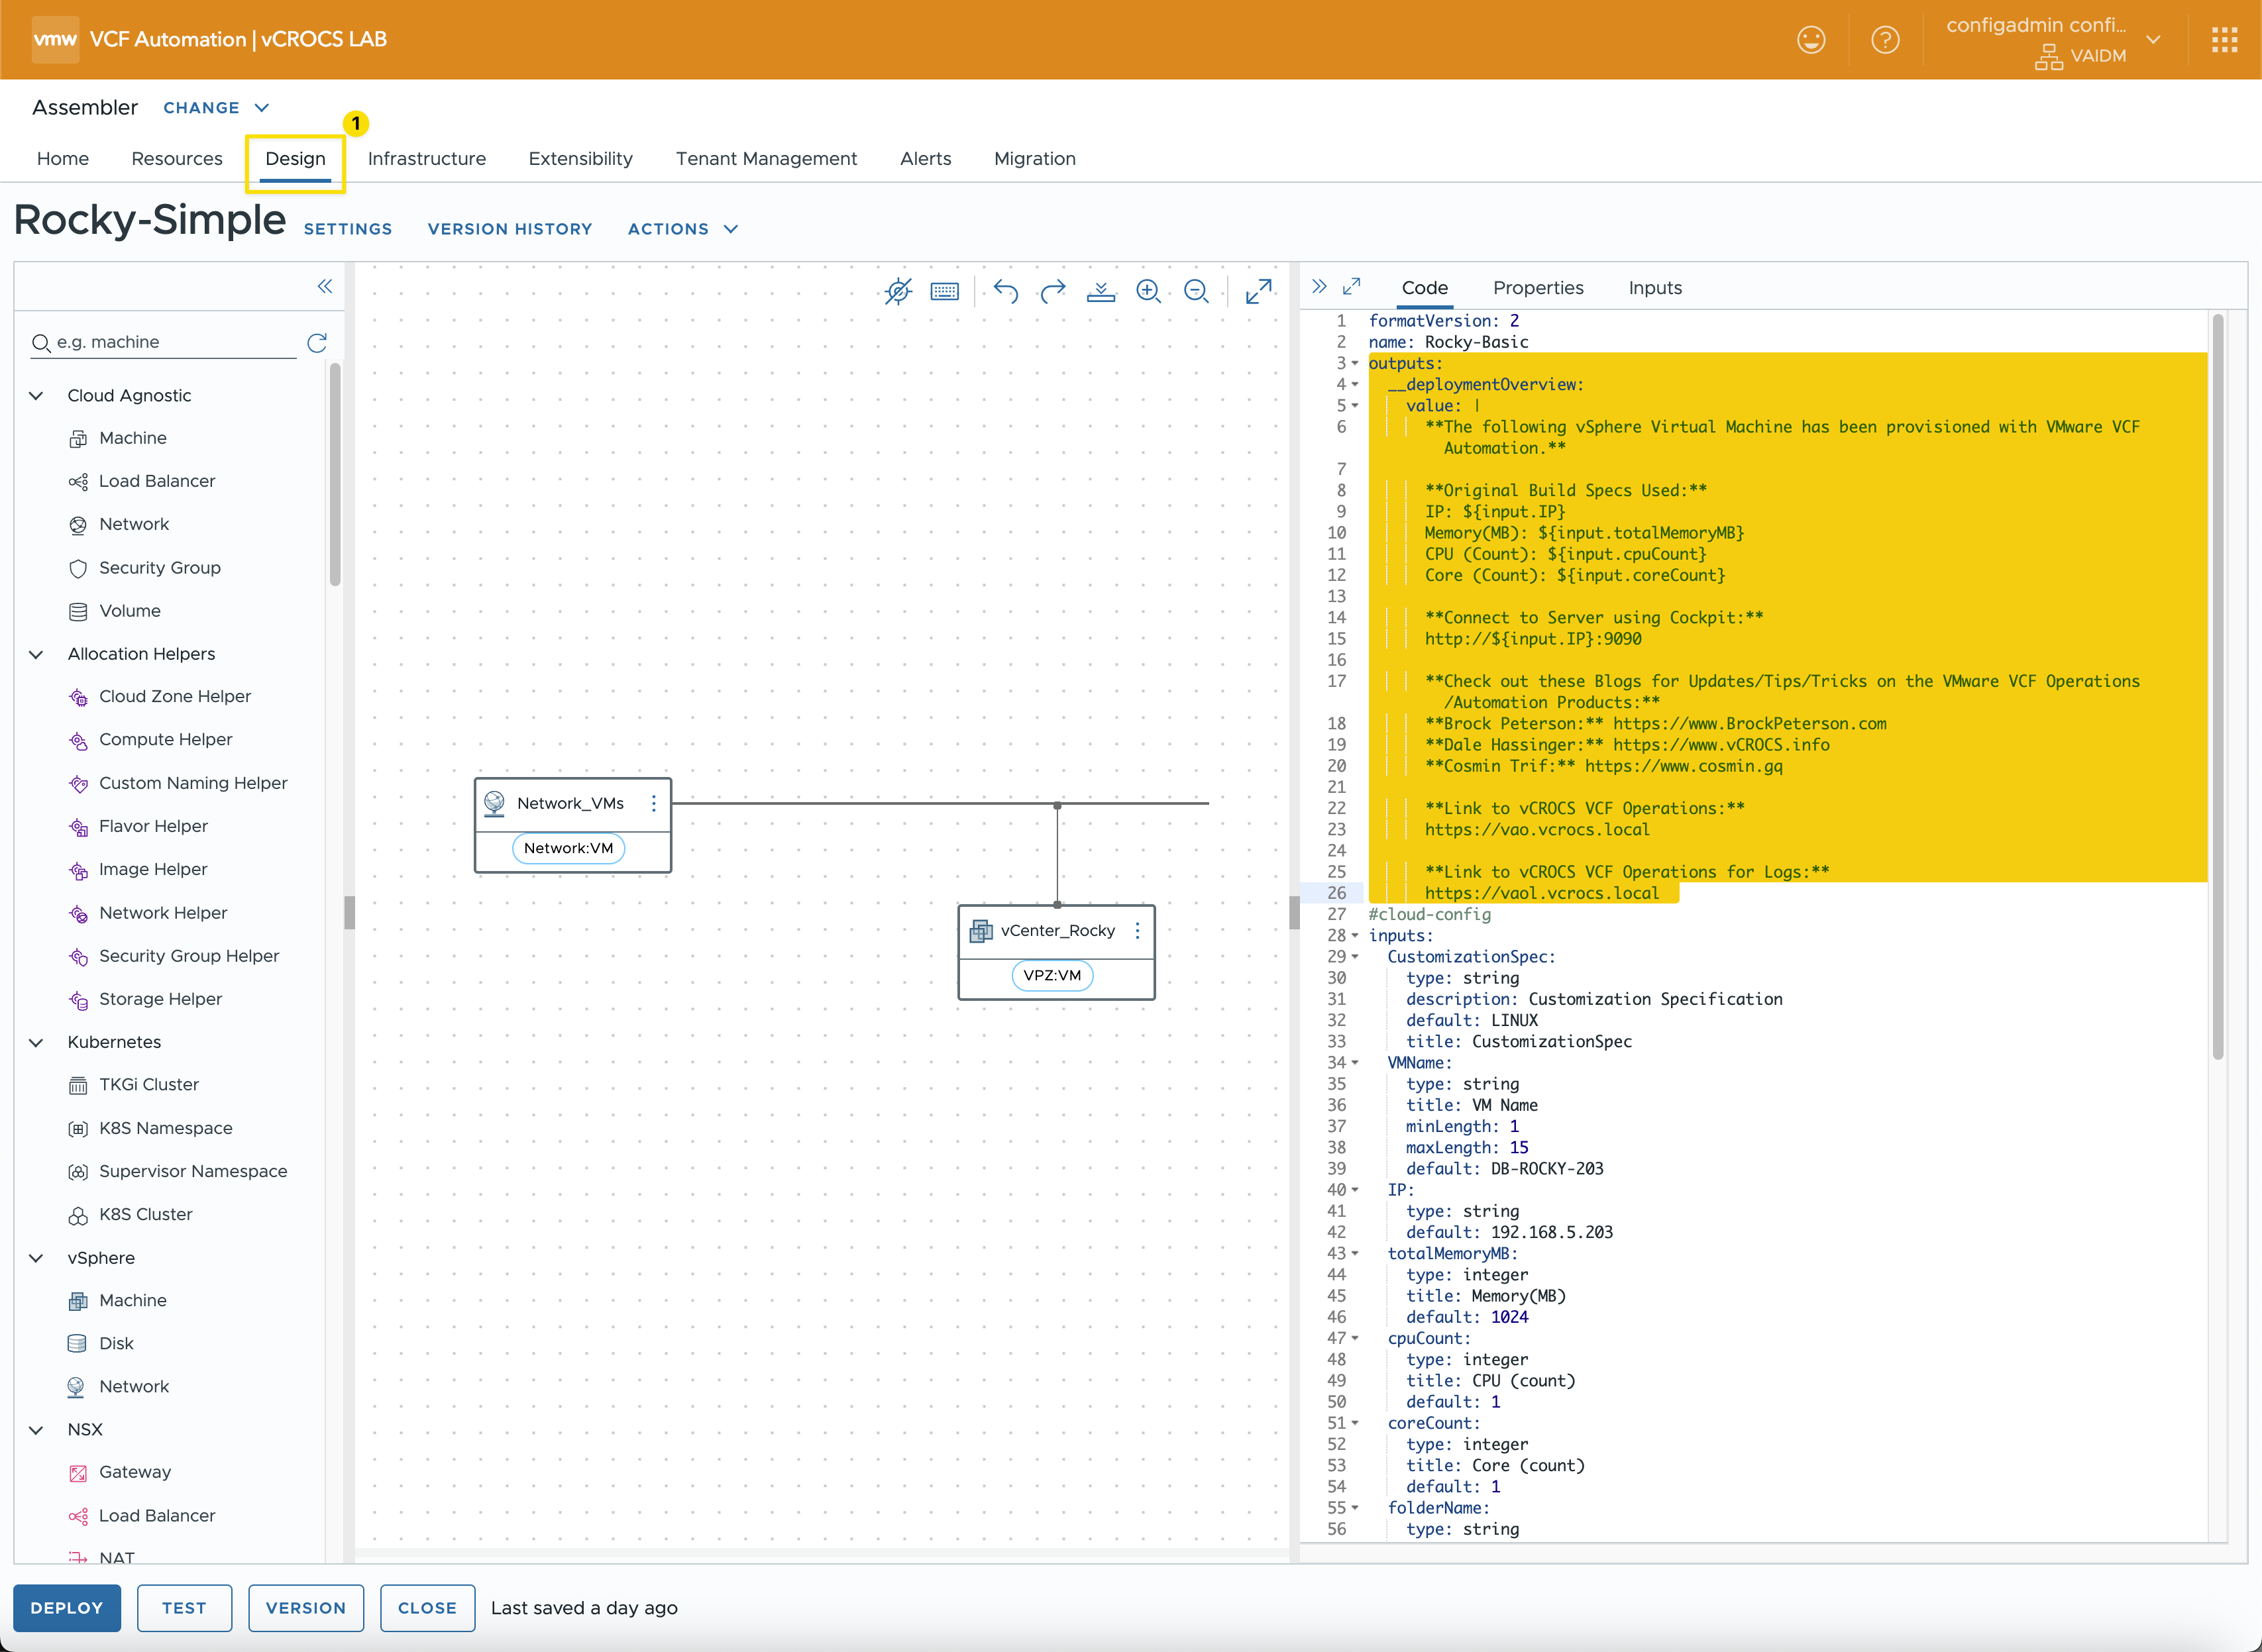Click the undo arrow in canvas toolbar
Viewport: 2262px width, 1652px height.
pyautogui.click(x=1005, y=291)
